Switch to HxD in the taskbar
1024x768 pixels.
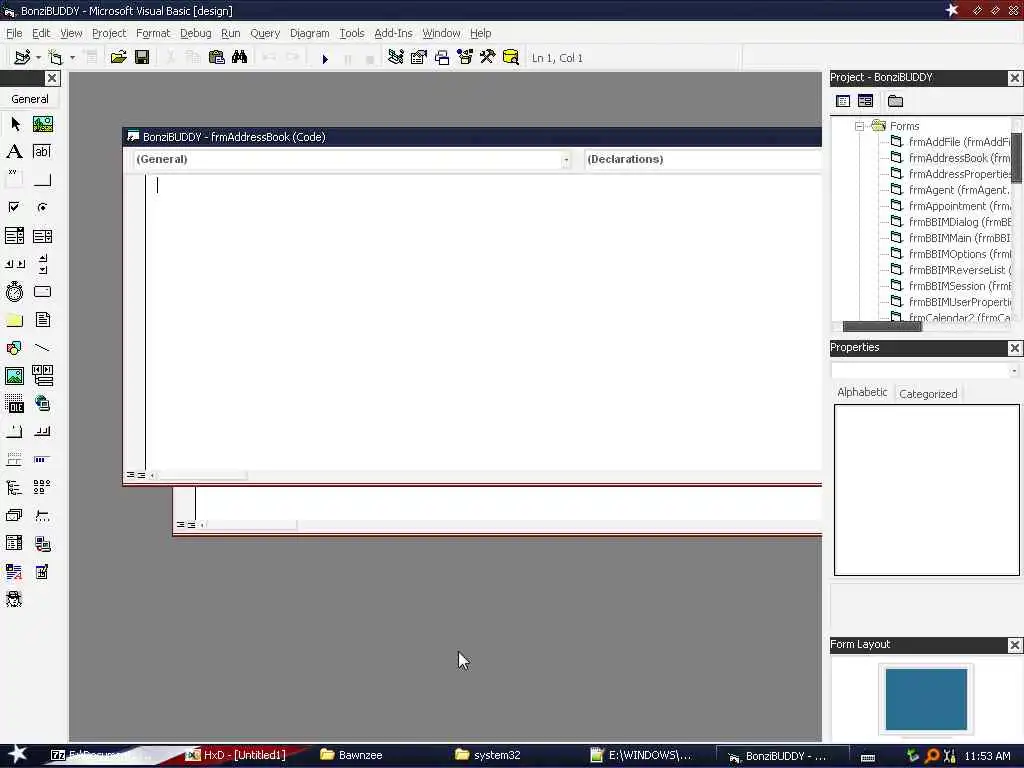[236, 755]
